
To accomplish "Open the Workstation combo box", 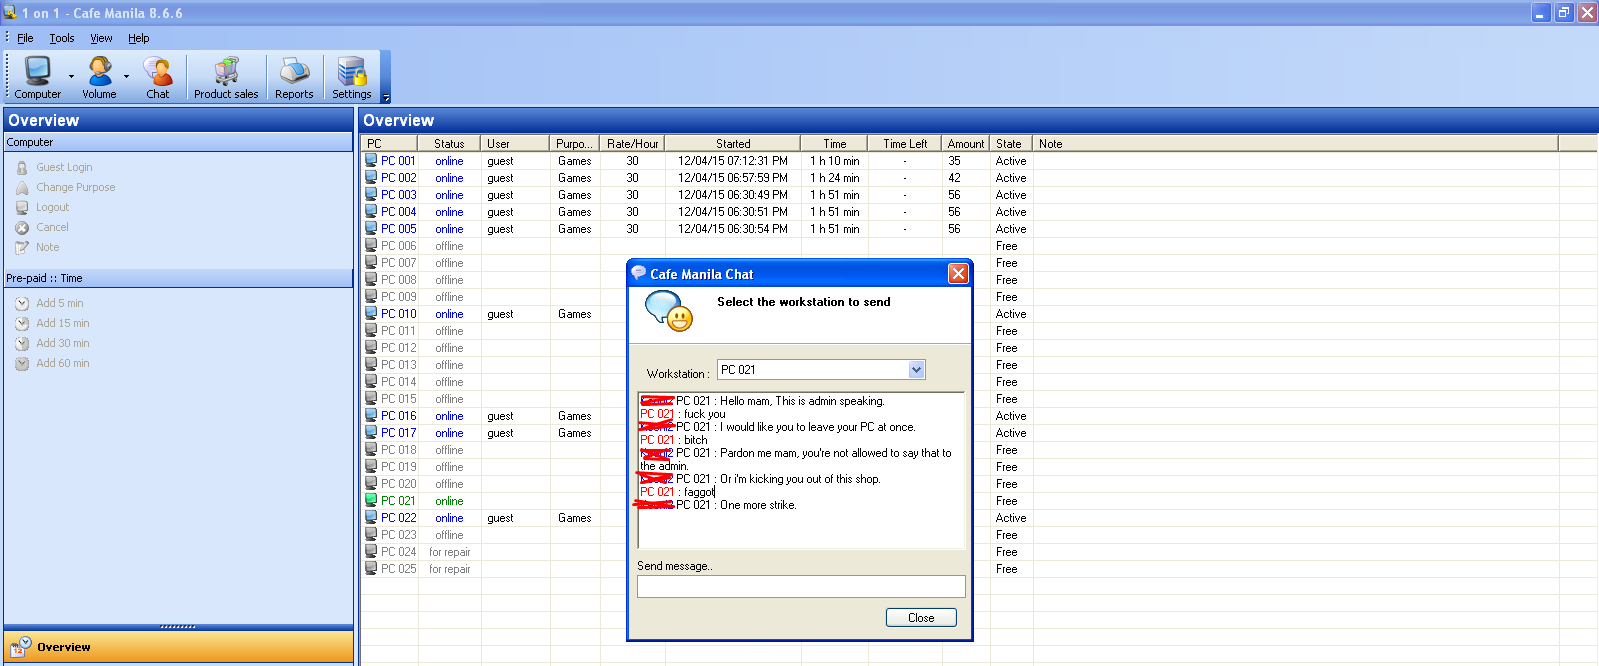I will coord(821,370).
